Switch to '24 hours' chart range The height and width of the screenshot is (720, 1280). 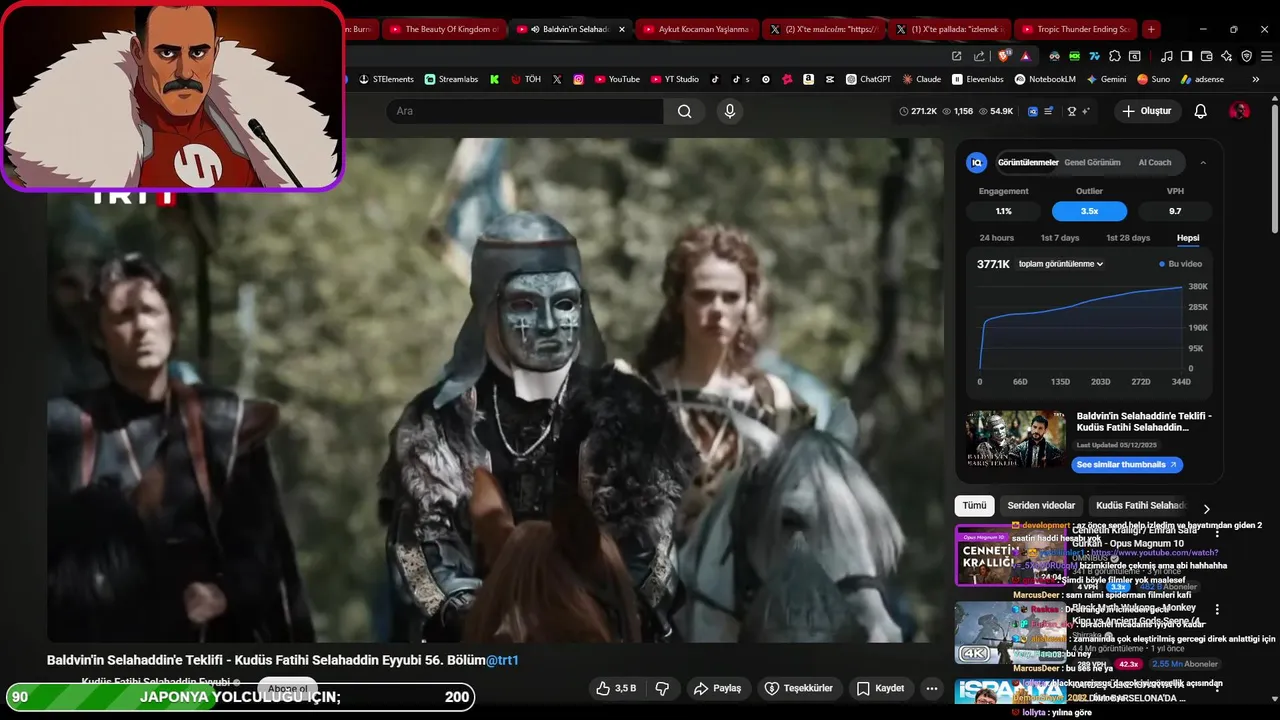[x=996, y=238]
